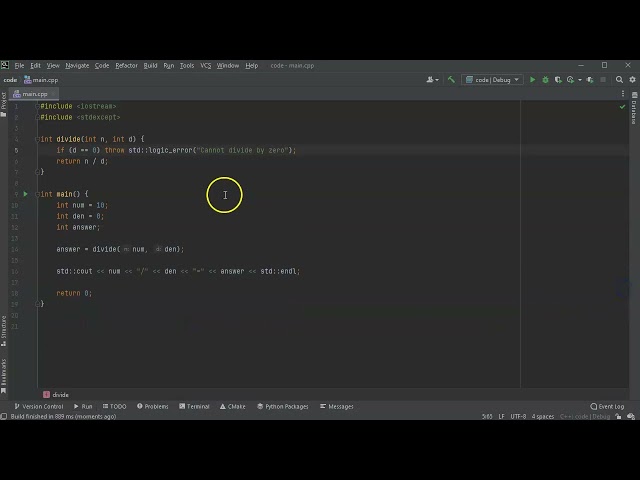The width and height of the screenshot is (640, 480).
Task: Open the Event Log
Action: tap(607, 407)
